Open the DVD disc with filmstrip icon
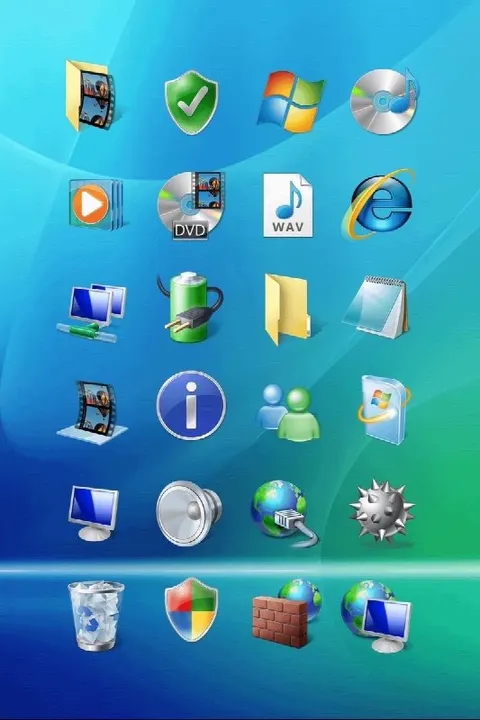480x720 pixels. pyautogui.click(x=191, y=205)
